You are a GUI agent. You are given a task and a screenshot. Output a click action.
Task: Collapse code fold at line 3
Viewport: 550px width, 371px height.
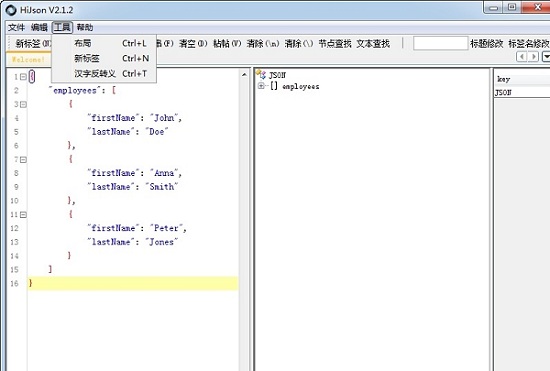point(23,104)
